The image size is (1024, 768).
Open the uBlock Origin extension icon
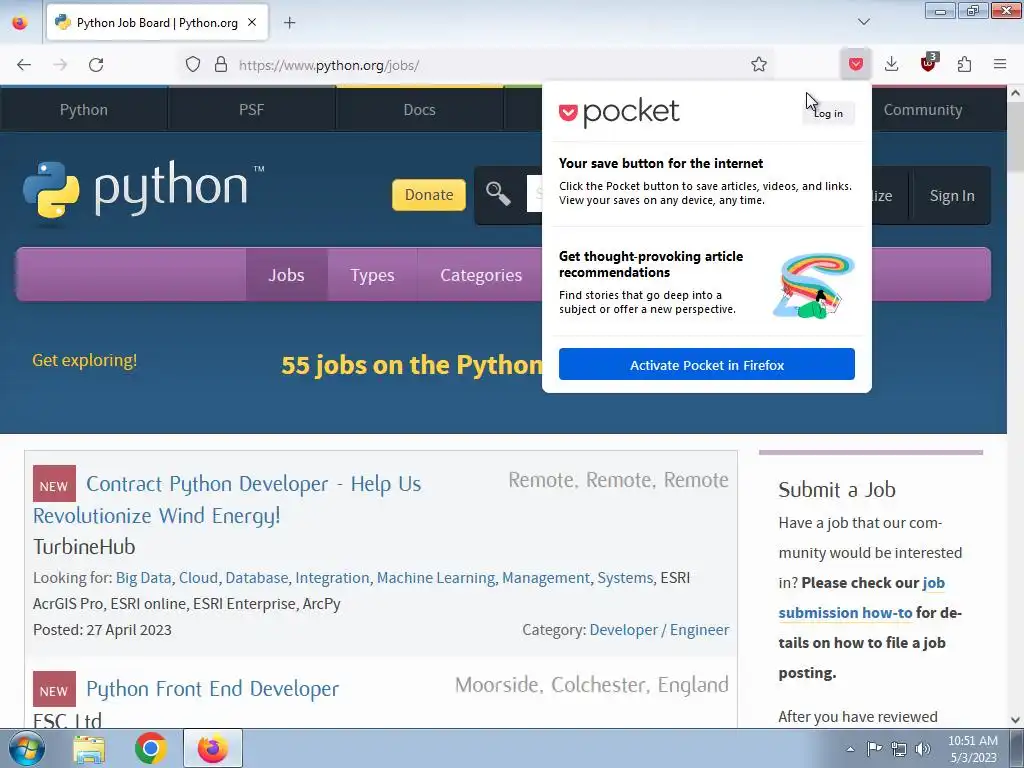click(x=928, y=63)
